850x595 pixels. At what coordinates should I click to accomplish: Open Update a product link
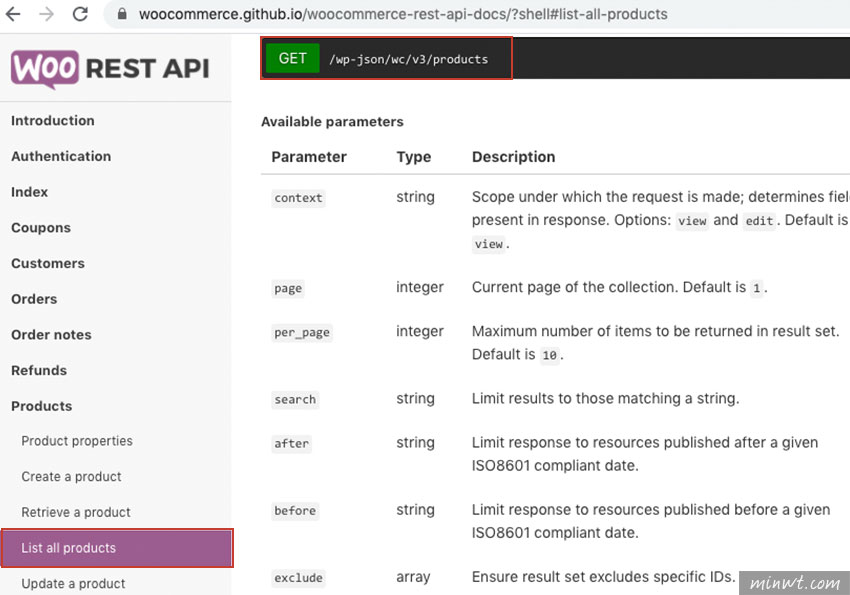pyautogui.click(x=73, y=584)
